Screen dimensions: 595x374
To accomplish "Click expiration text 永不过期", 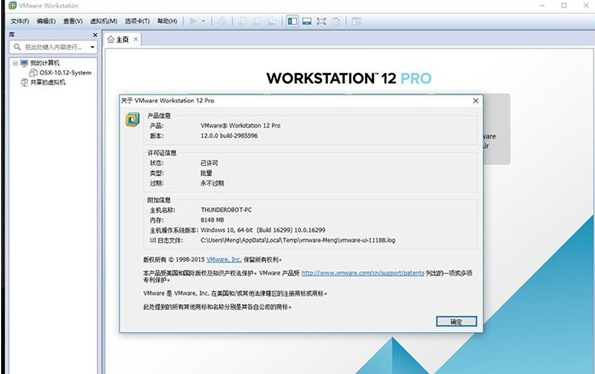I will (212, 183).
